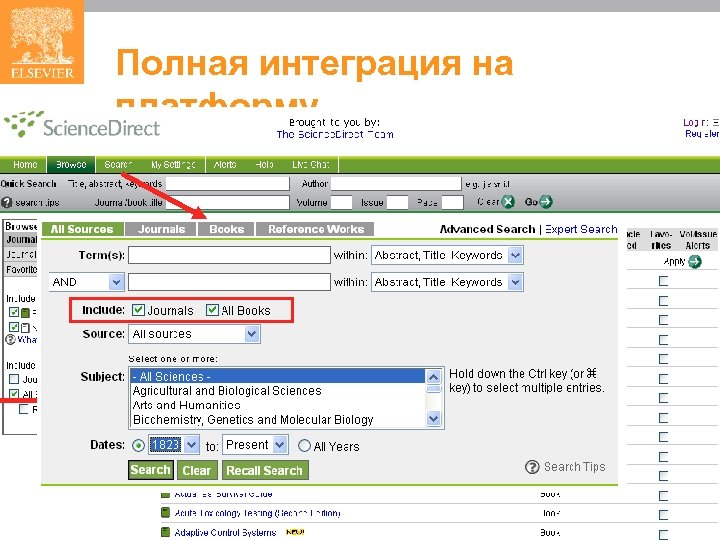Screen dimensions: 720x540
Task: Click the book icon beside Acute Toxicology Testing
Action: pyautogui.click(x=165, y=512)
